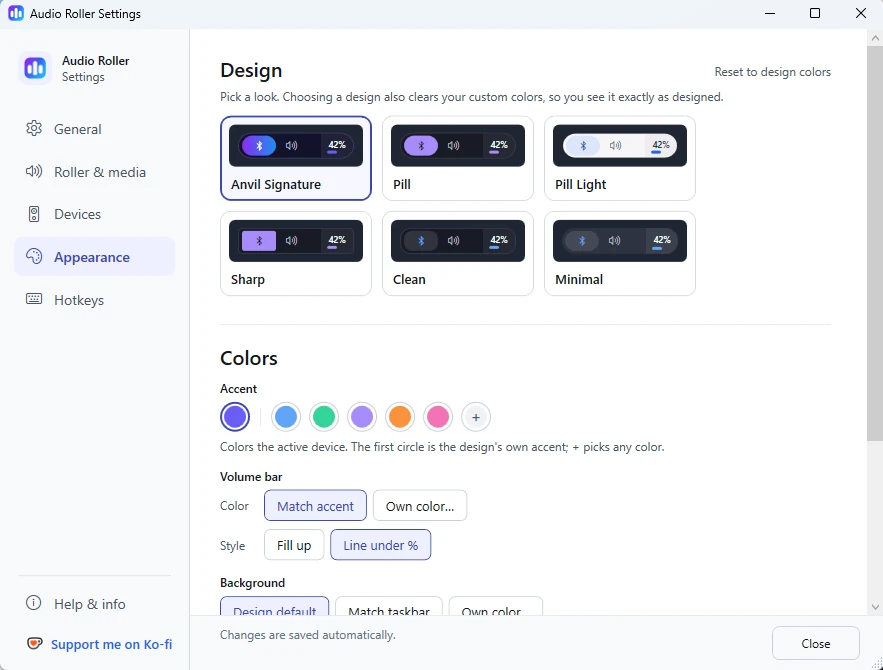Select the design's own purple accent circle

(235, 417)
